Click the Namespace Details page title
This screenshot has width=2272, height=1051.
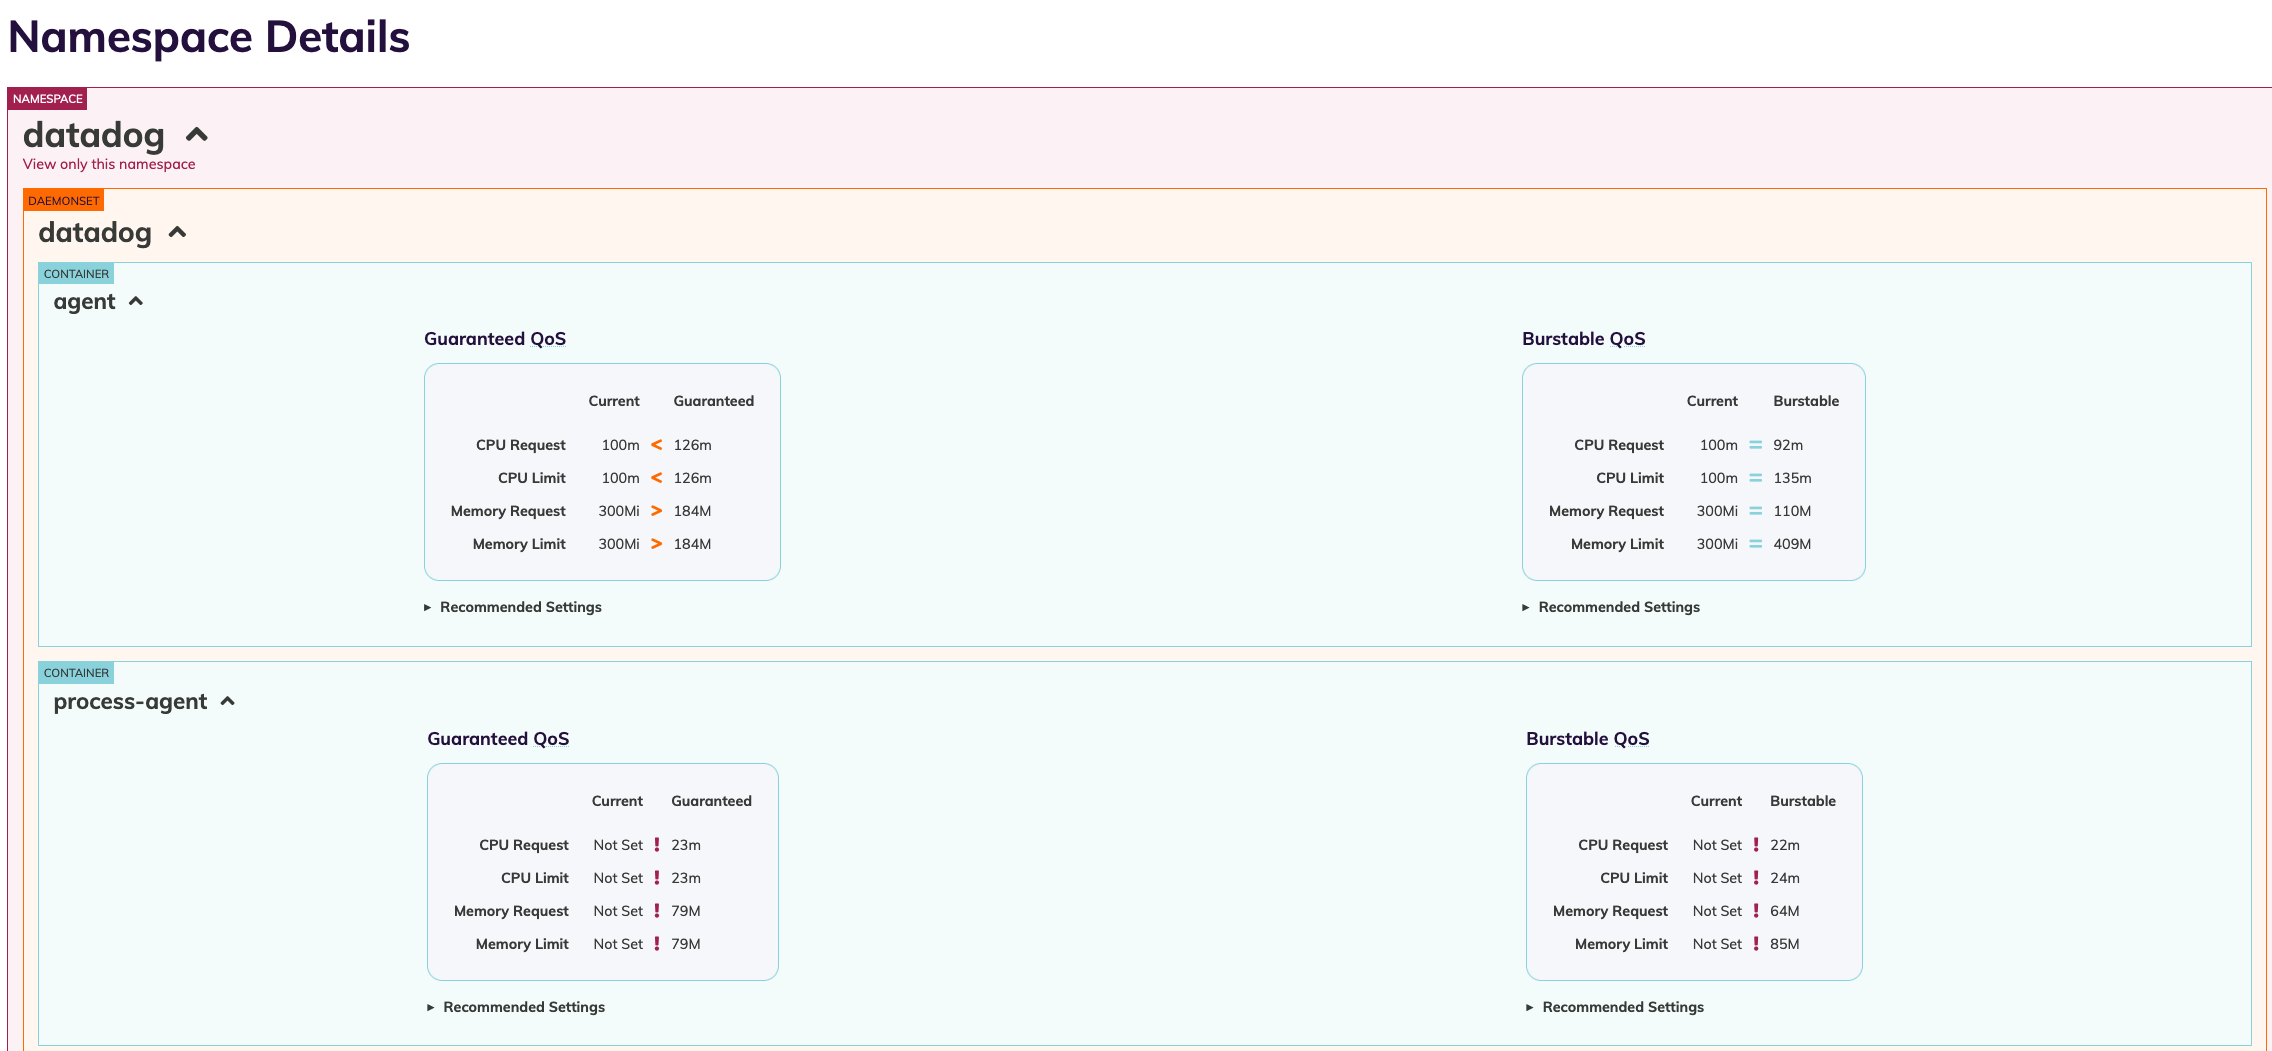(x=209, y=37)
